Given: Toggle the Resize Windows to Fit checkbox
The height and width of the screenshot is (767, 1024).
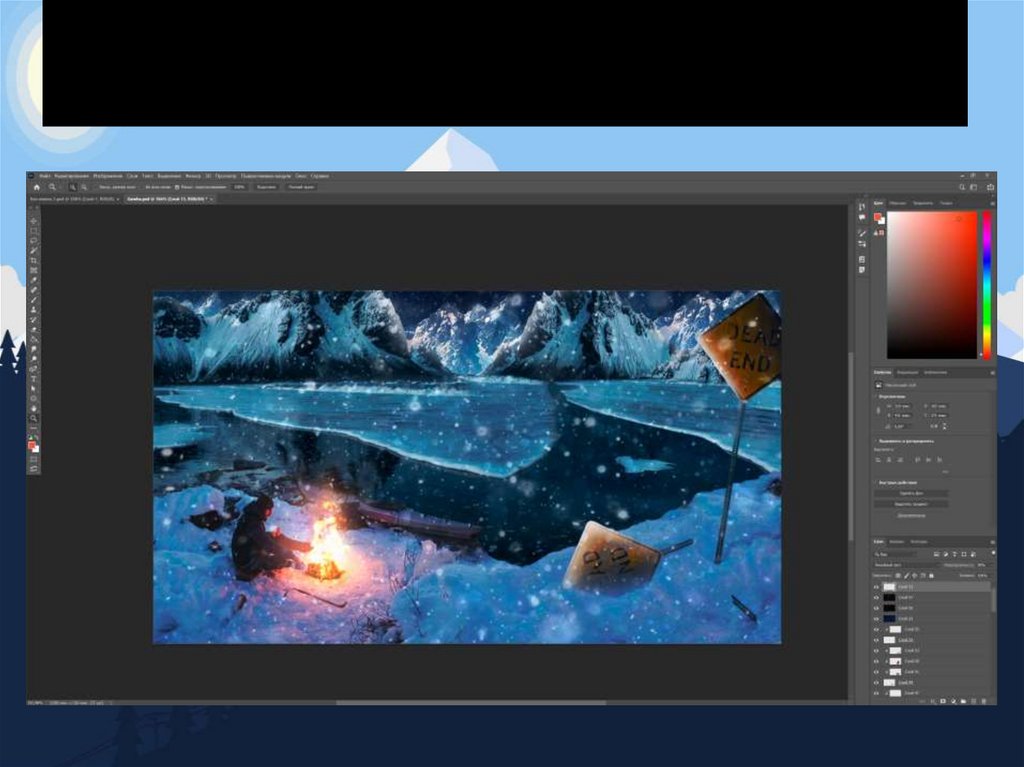Looking at the screenshot, I should click(97, 188).
